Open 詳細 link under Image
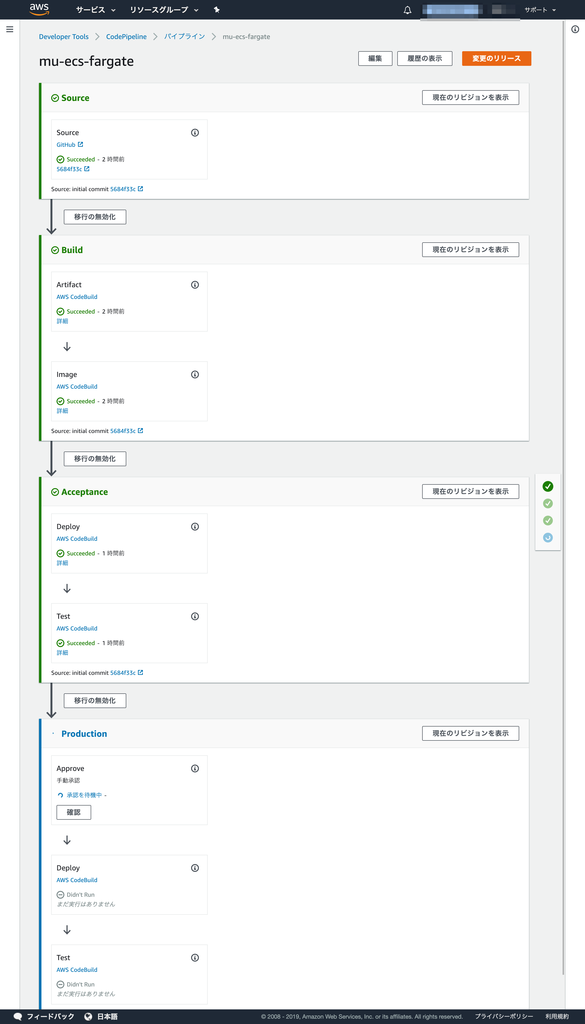This screenshot has height=1024, width=585. click(x=62, y=411)
